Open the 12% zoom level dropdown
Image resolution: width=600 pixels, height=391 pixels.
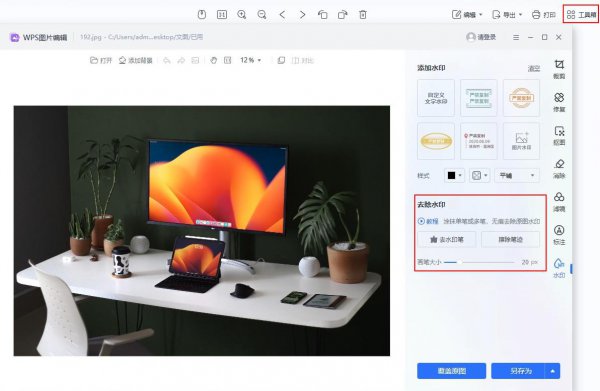251,60
